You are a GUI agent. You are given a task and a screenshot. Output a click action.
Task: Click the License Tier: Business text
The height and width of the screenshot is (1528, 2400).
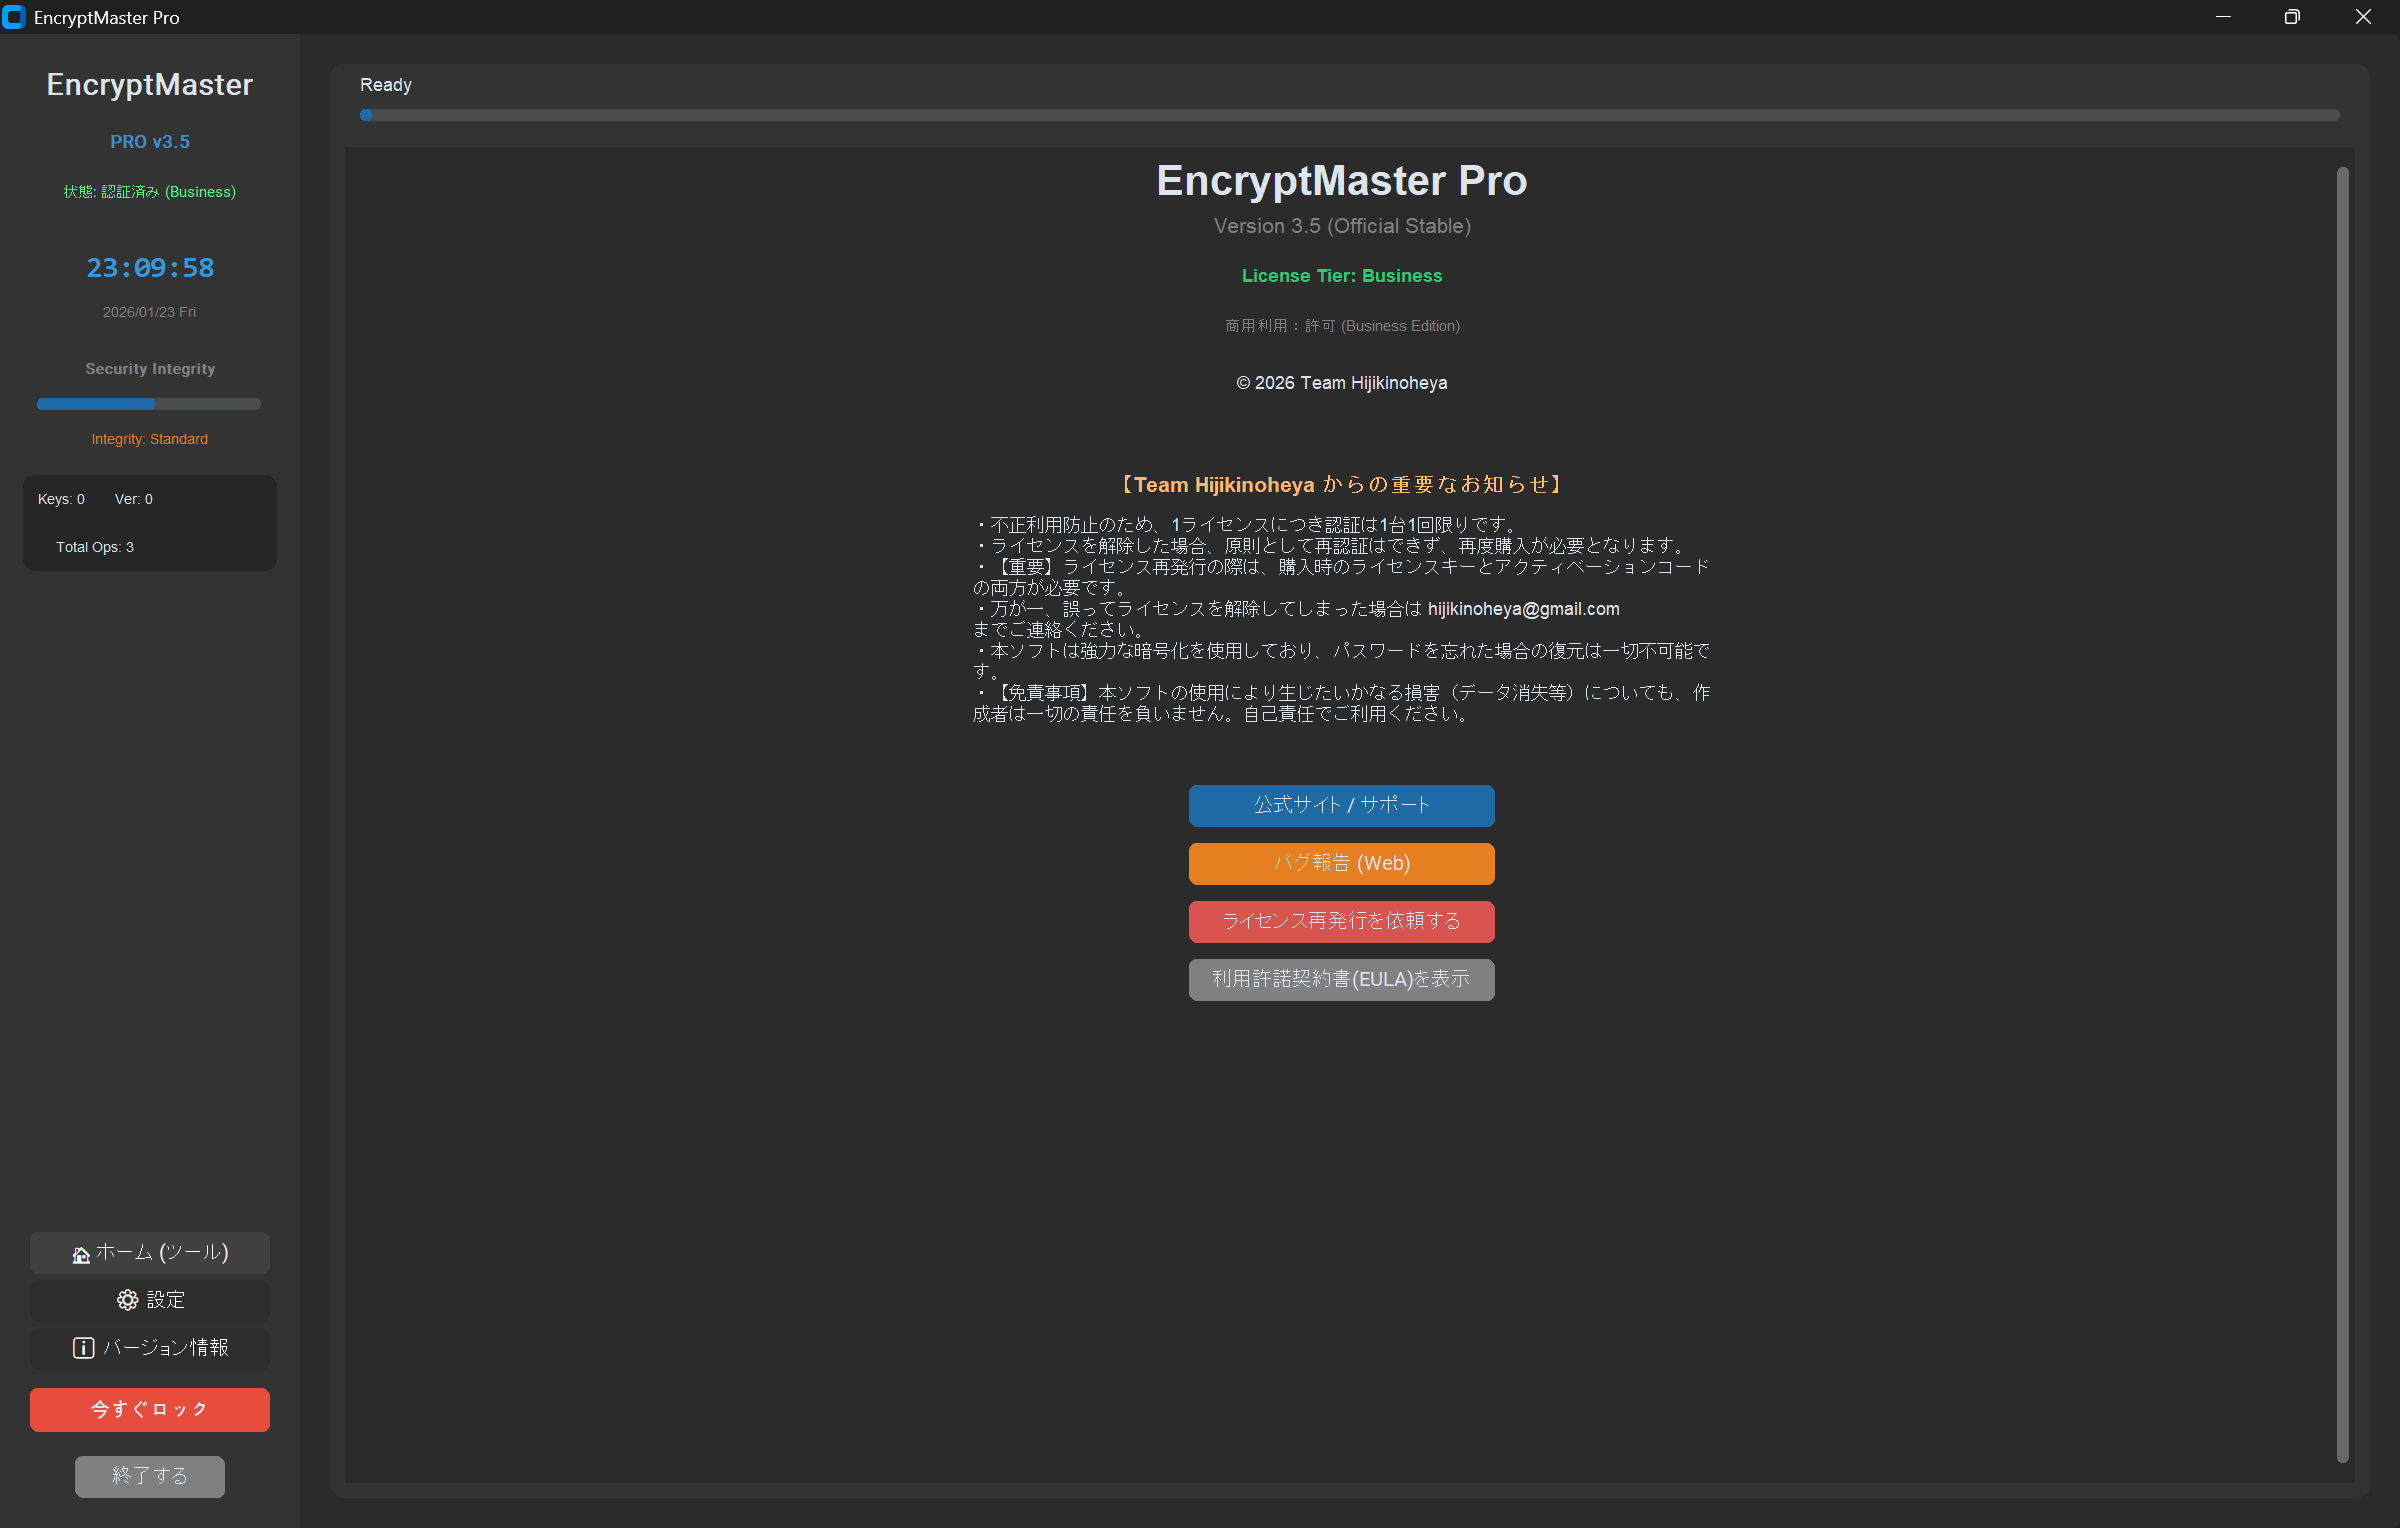coord(1341,275)
